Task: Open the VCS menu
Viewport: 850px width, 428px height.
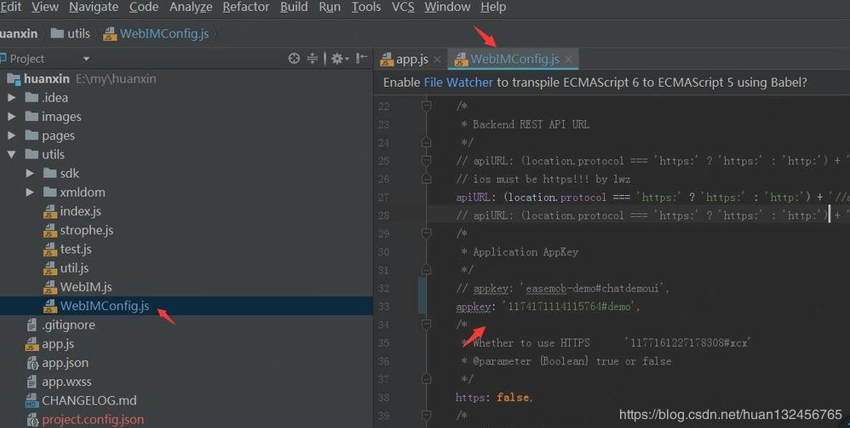Action: point(403,7)
